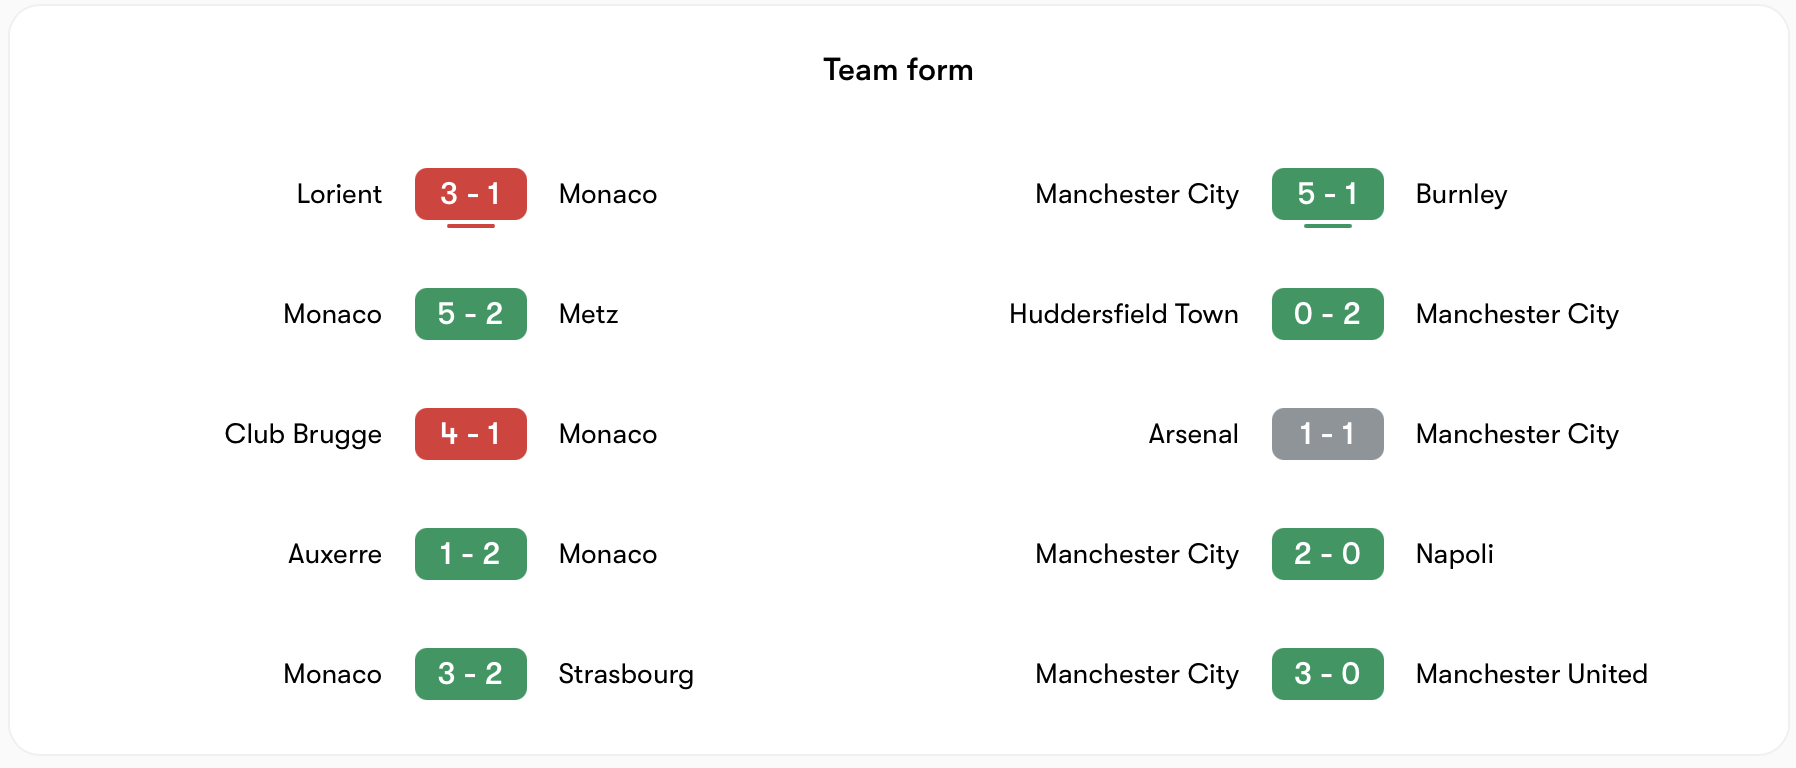Click the Burnley team name

point(1461,194)
